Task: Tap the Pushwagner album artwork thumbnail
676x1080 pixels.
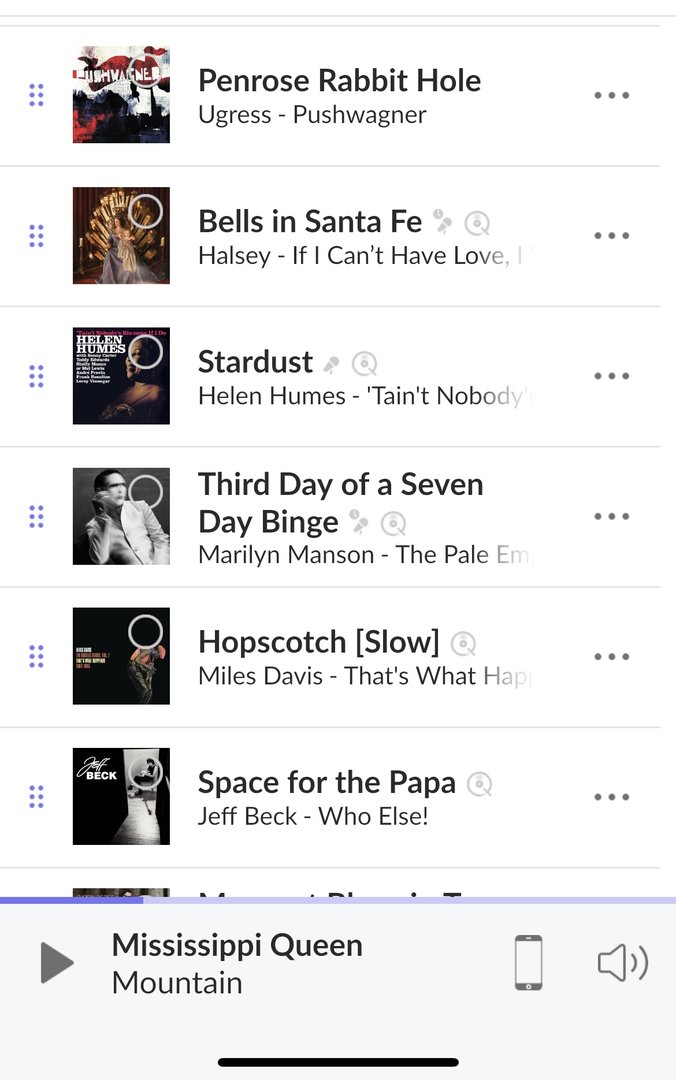Action: pos(121,95)
